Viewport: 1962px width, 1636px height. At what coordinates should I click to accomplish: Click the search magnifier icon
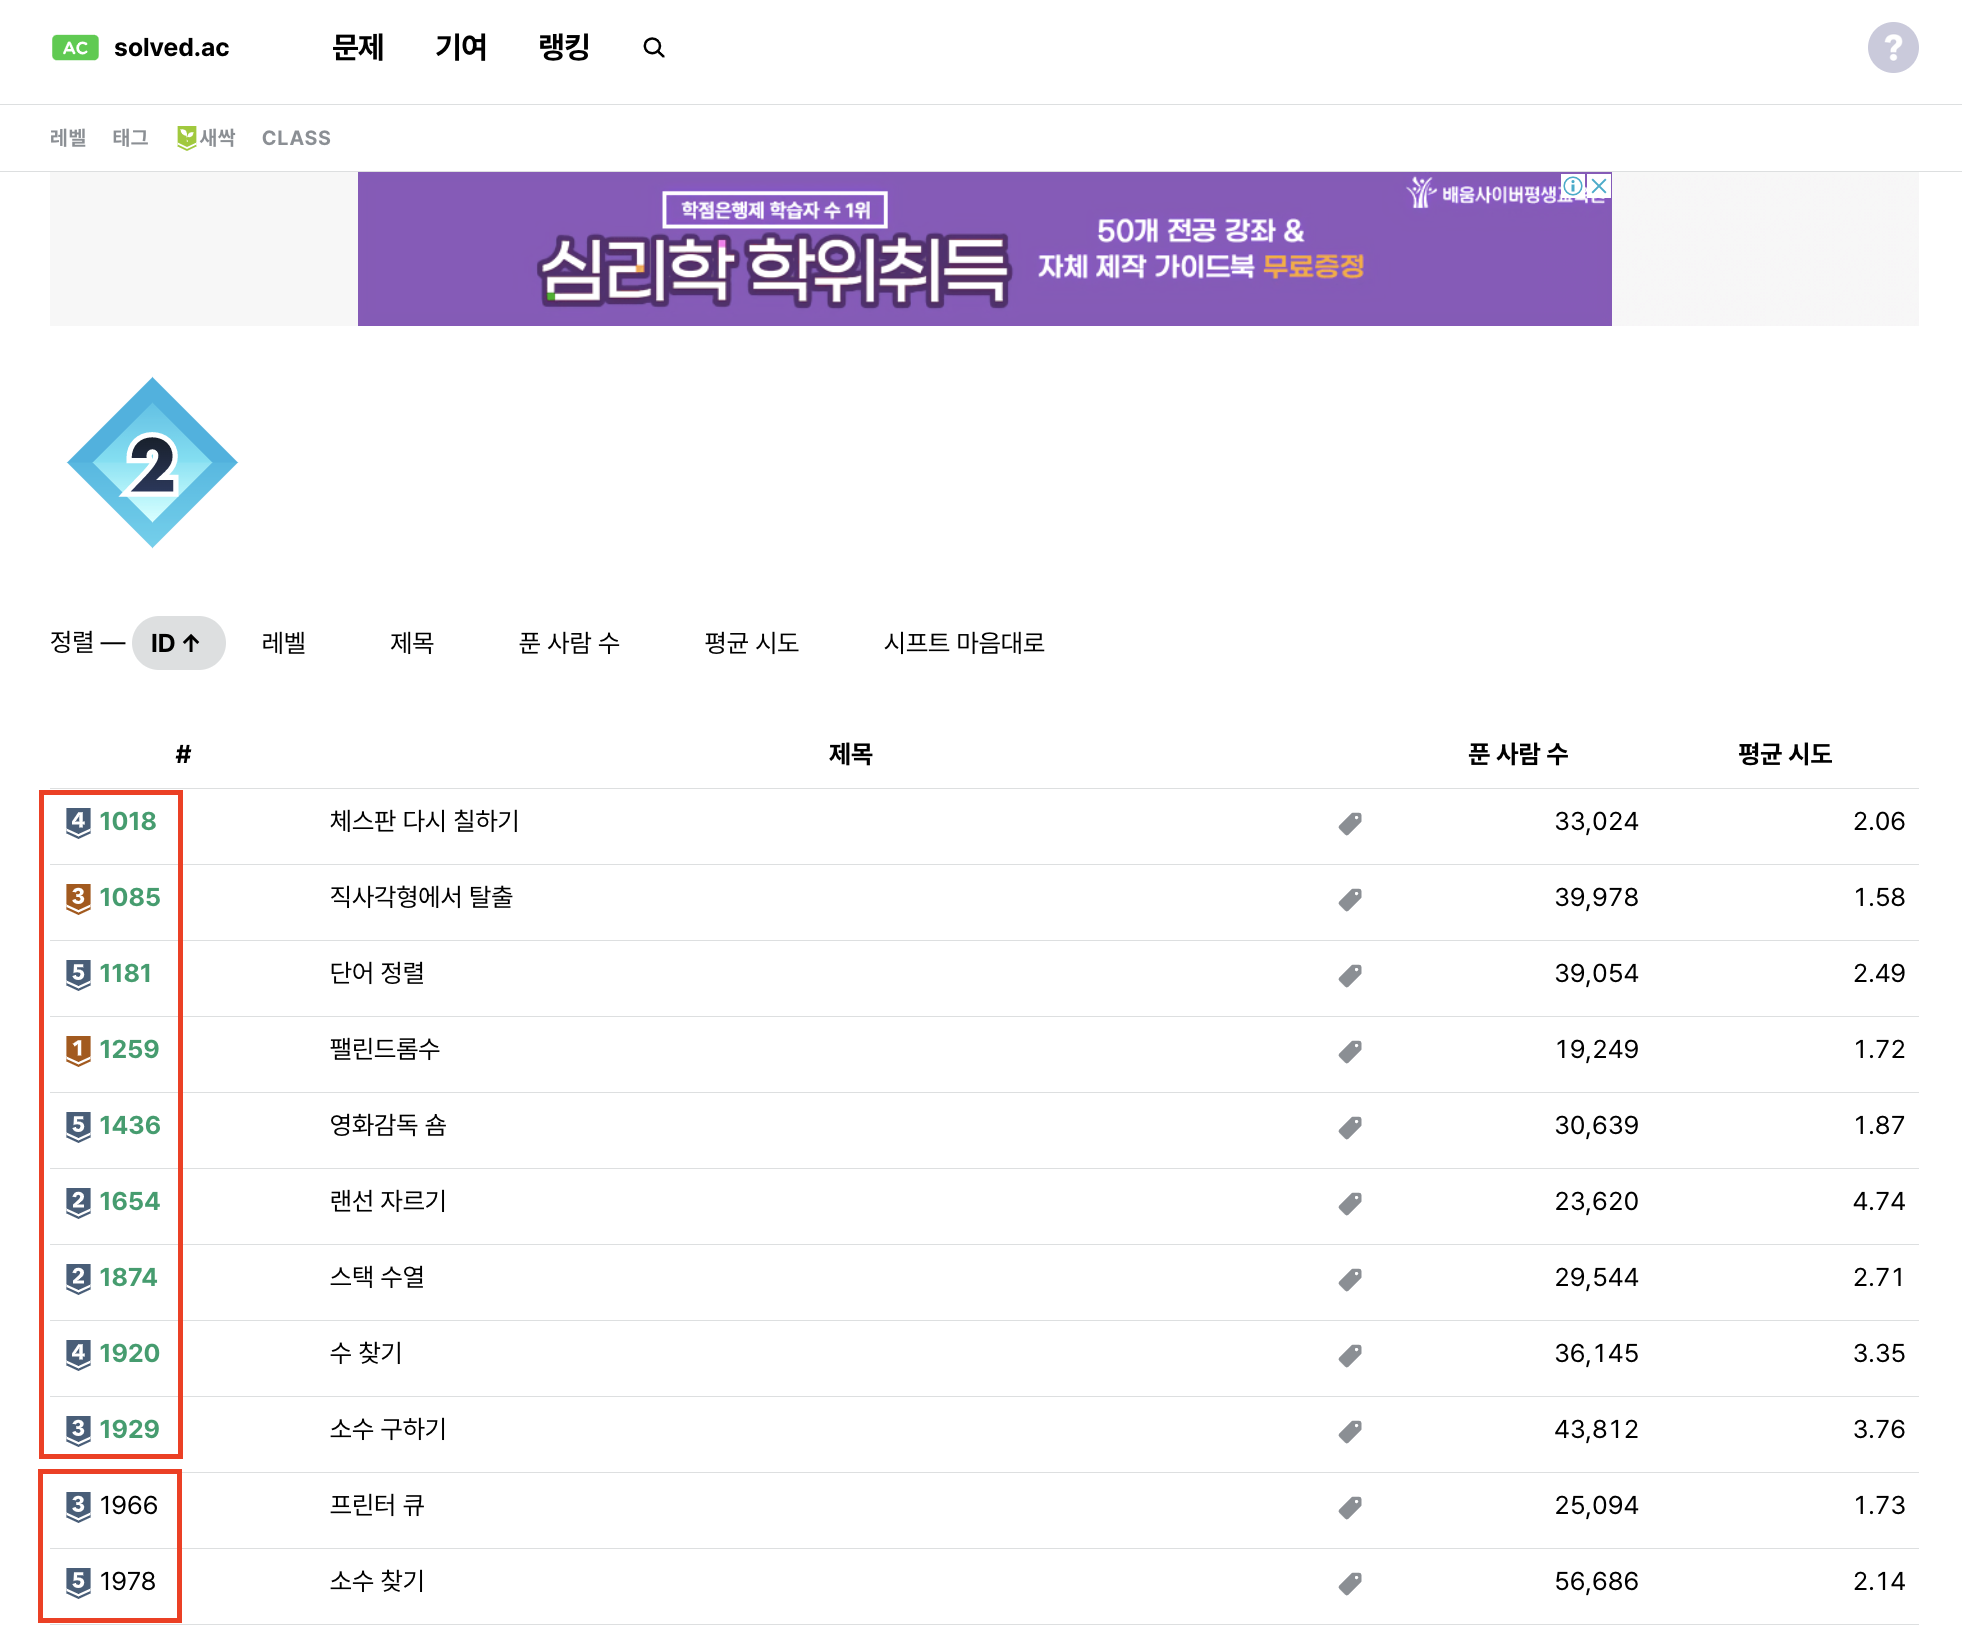(x=654, y=48)
